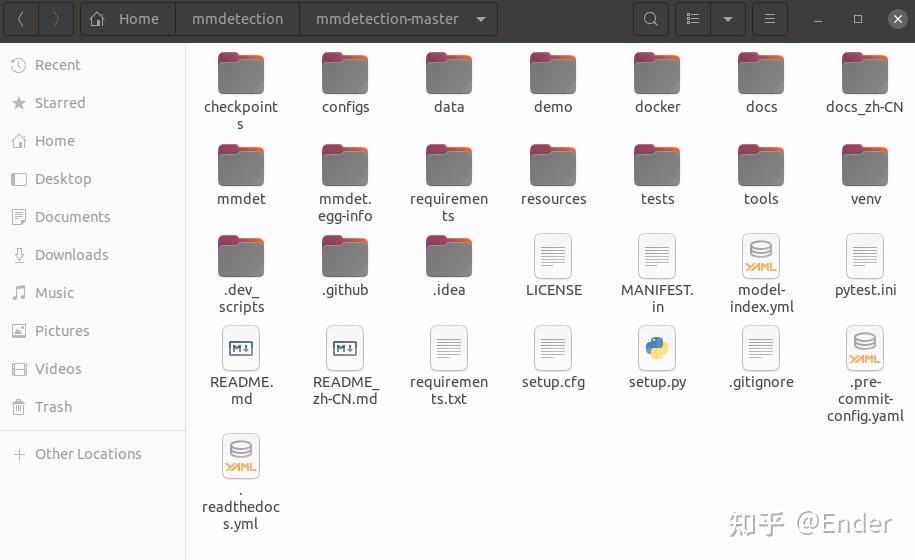The image size is (915, 560).
Task: Toggle list view mode button
Action: click(693, 19)
